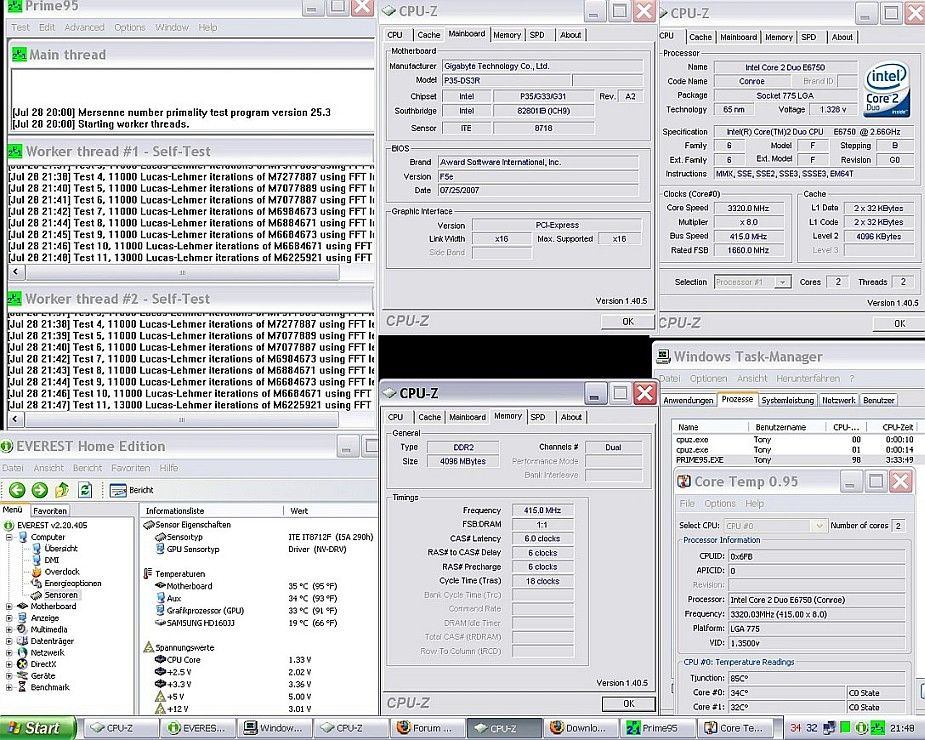Click EVEREST green back arrow button
Viewport: 925px width, 740px height.
point(17,489)
